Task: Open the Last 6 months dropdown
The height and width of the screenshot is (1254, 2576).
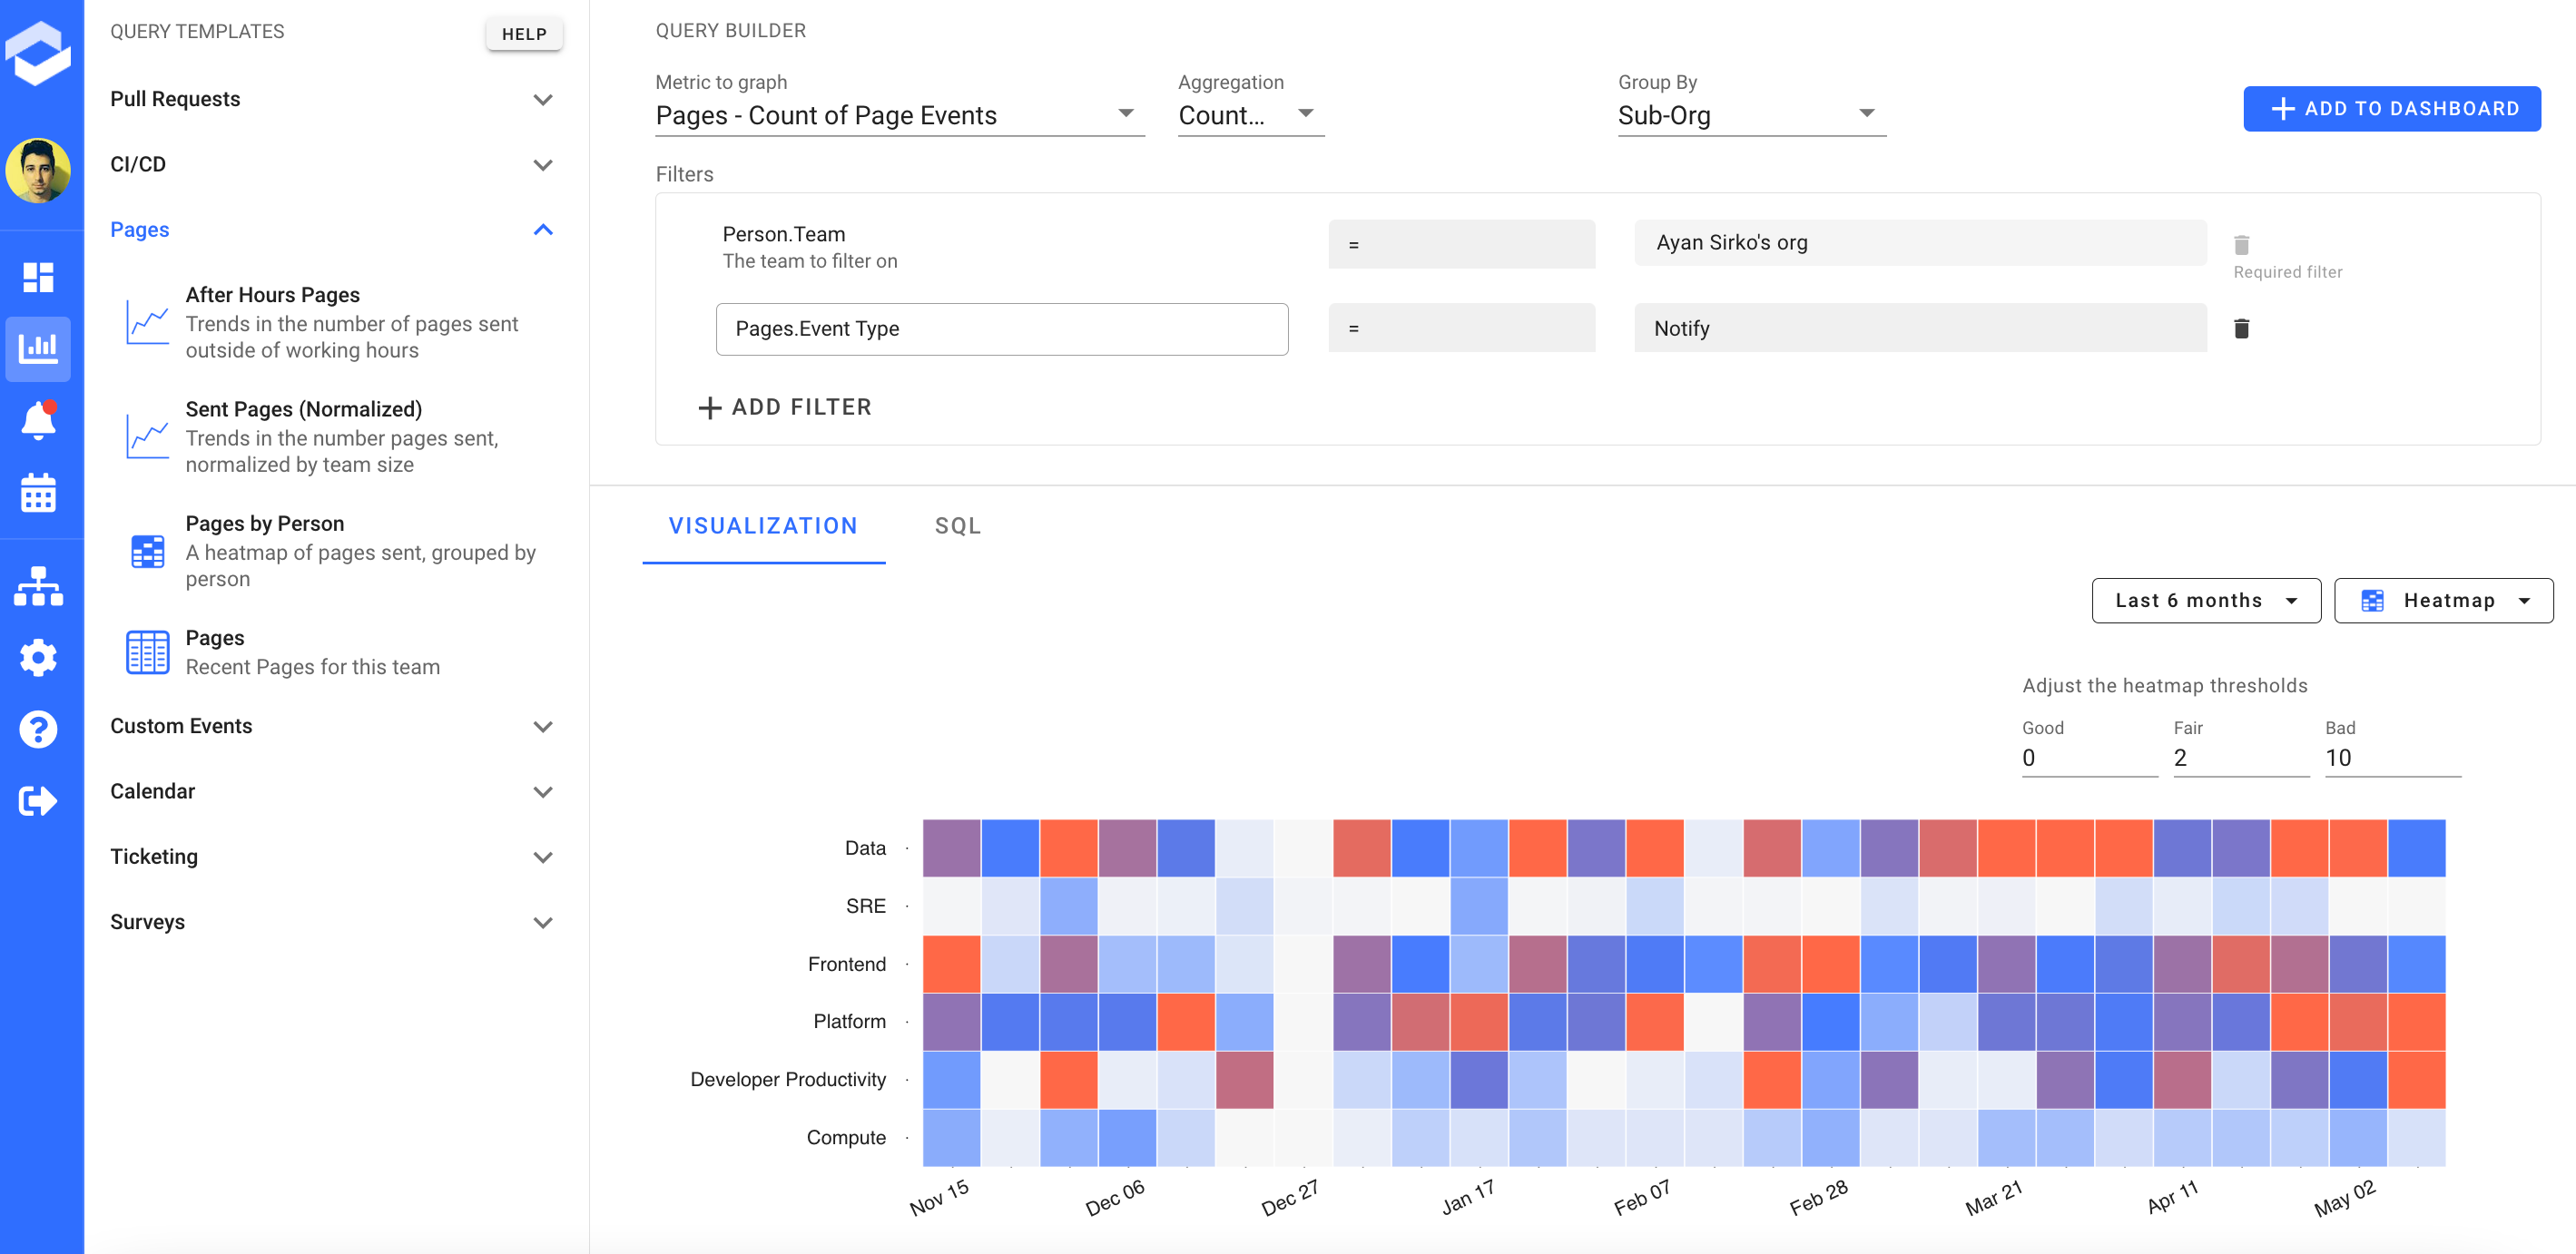Action: [x=2205, y=600]
